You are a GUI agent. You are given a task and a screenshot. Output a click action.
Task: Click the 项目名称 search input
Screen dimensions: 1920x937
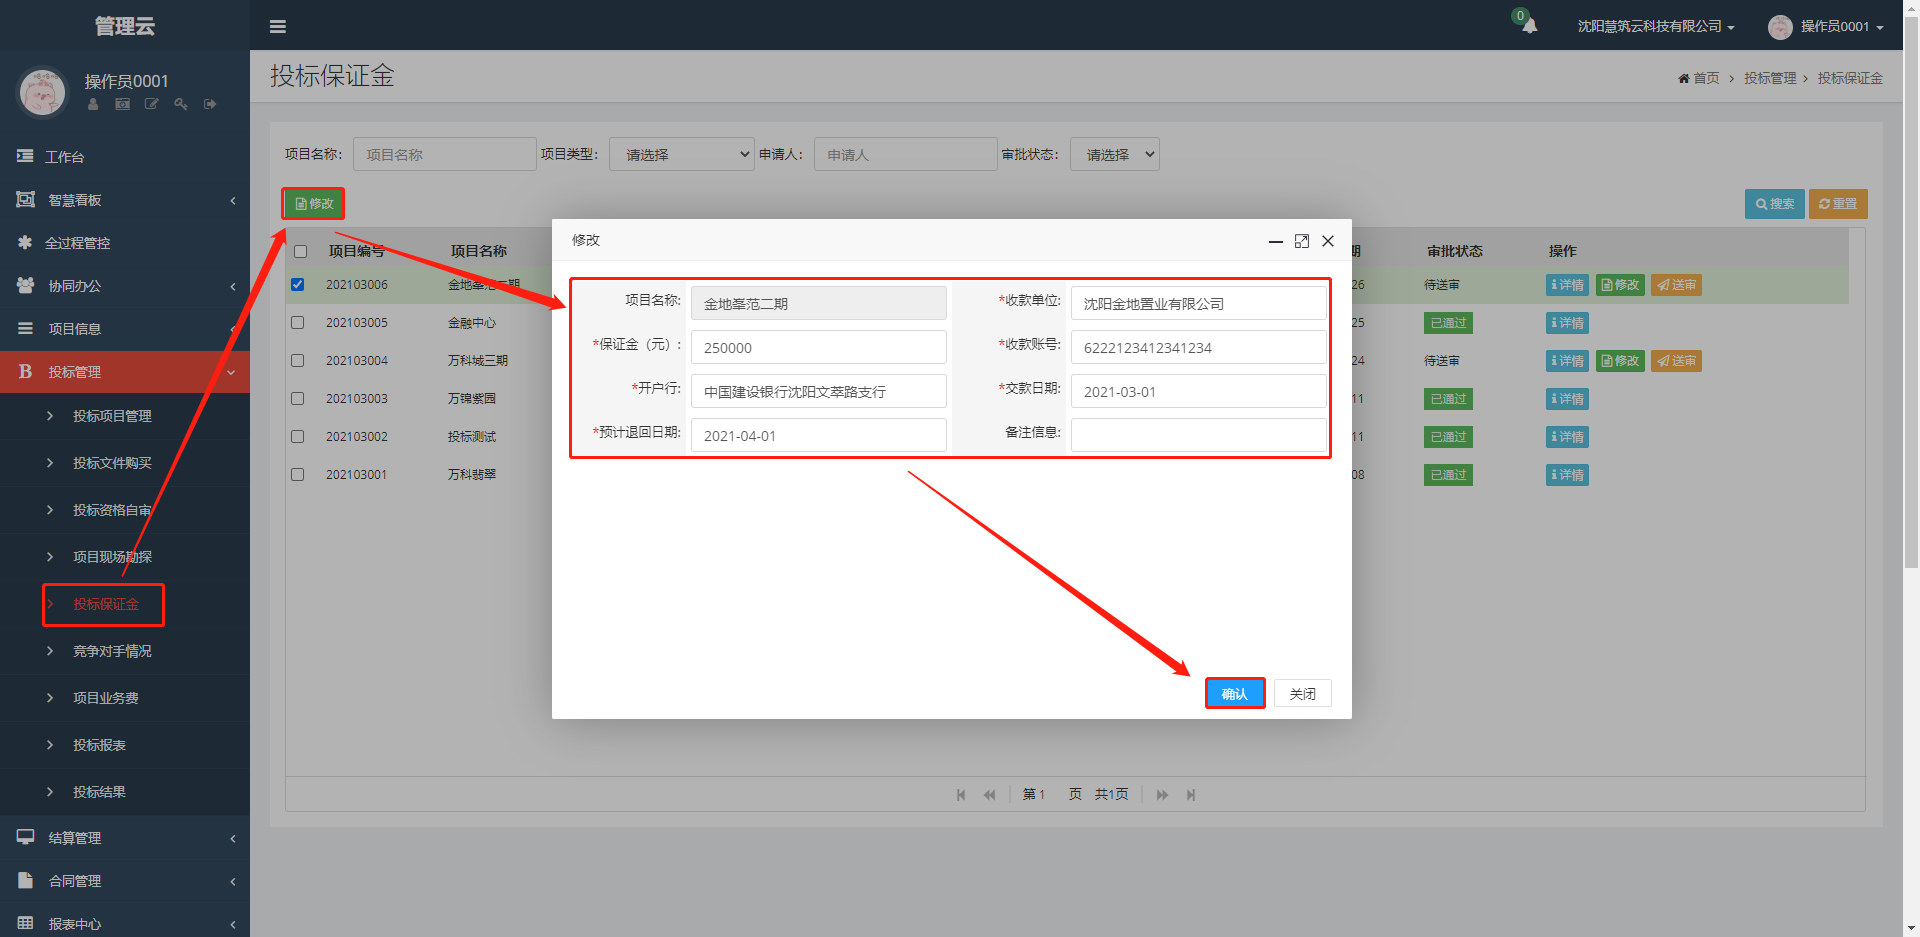tap(445, 154)
